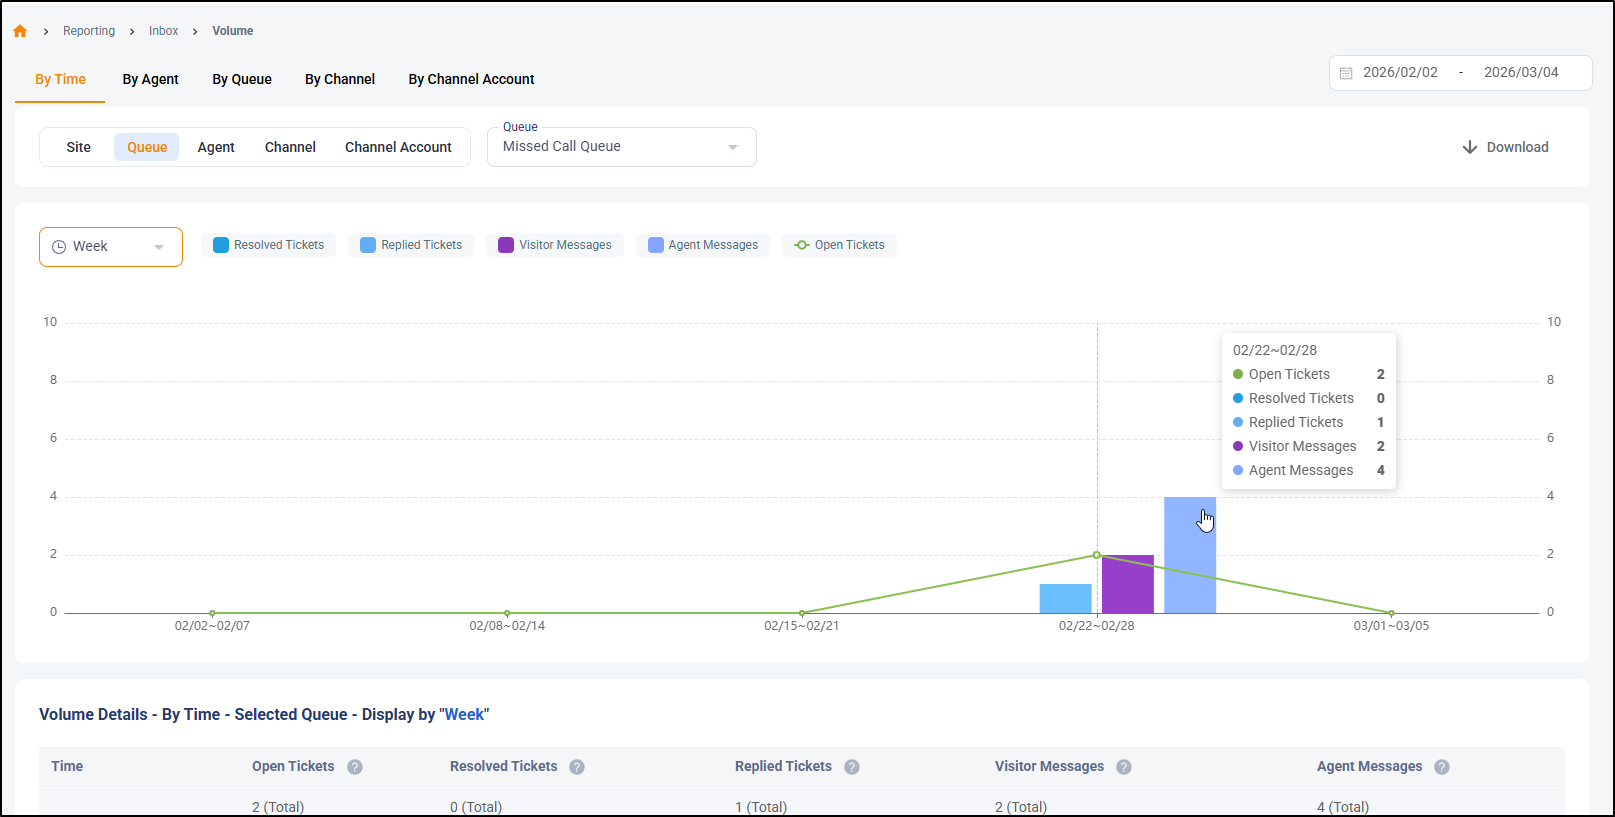
Task: Go to Reporting breadcrumb link
Action: tap(89, 31)
